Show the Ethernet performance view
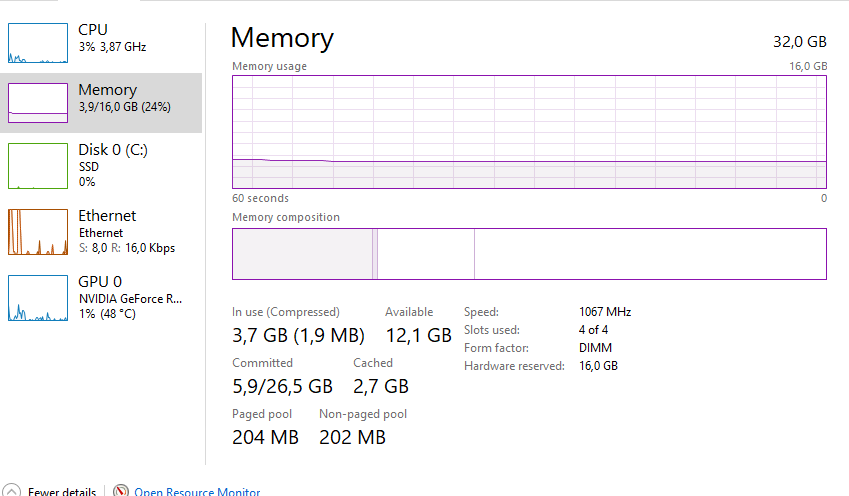Screen dimensions: 849x496 (107, 216)
